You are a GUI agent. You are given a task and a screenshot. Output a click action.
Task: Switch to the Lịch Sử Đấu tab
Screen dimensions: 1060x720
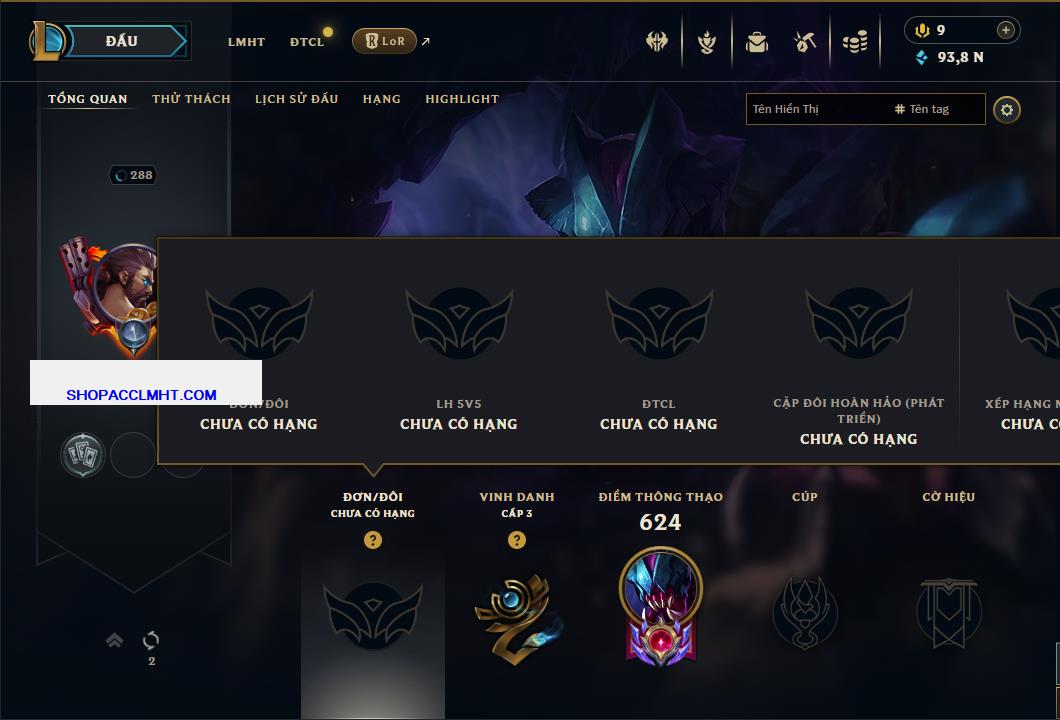pyautogui.click(x=296, y=99)
